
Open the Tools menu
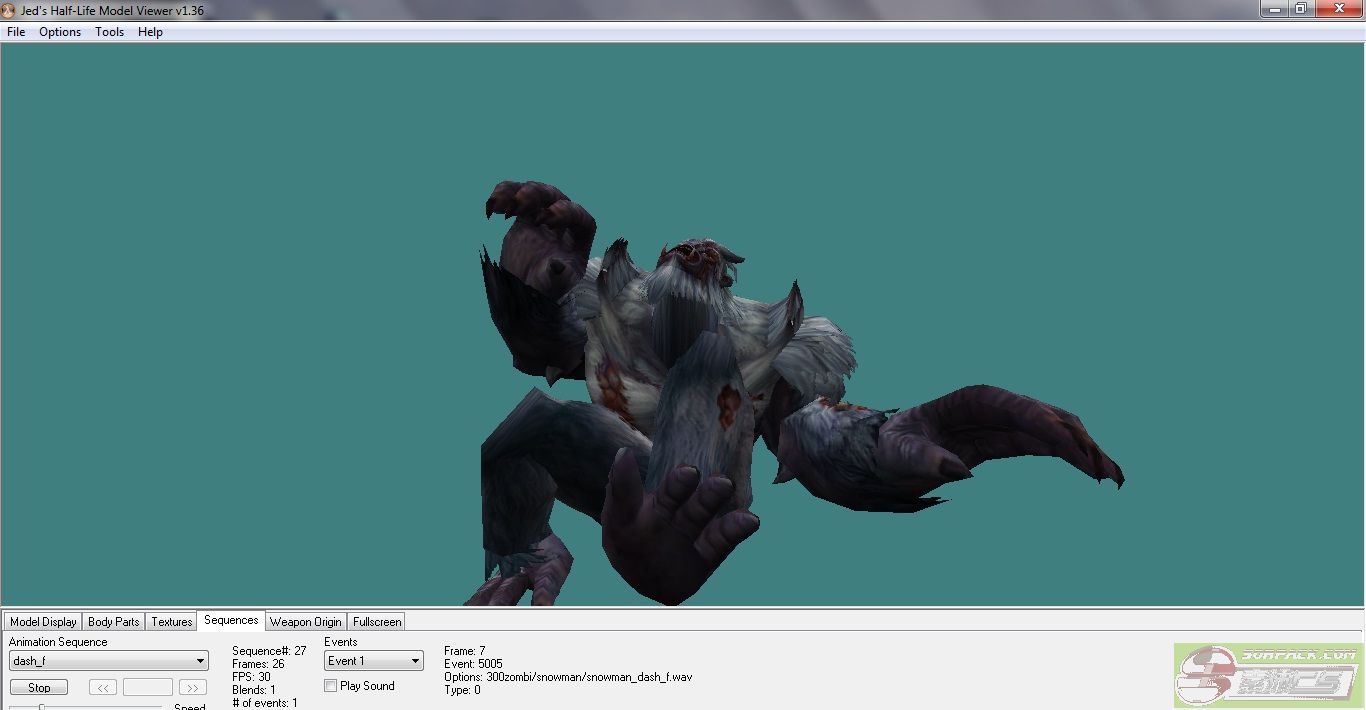pyautogui.click(x=109, y=32)
